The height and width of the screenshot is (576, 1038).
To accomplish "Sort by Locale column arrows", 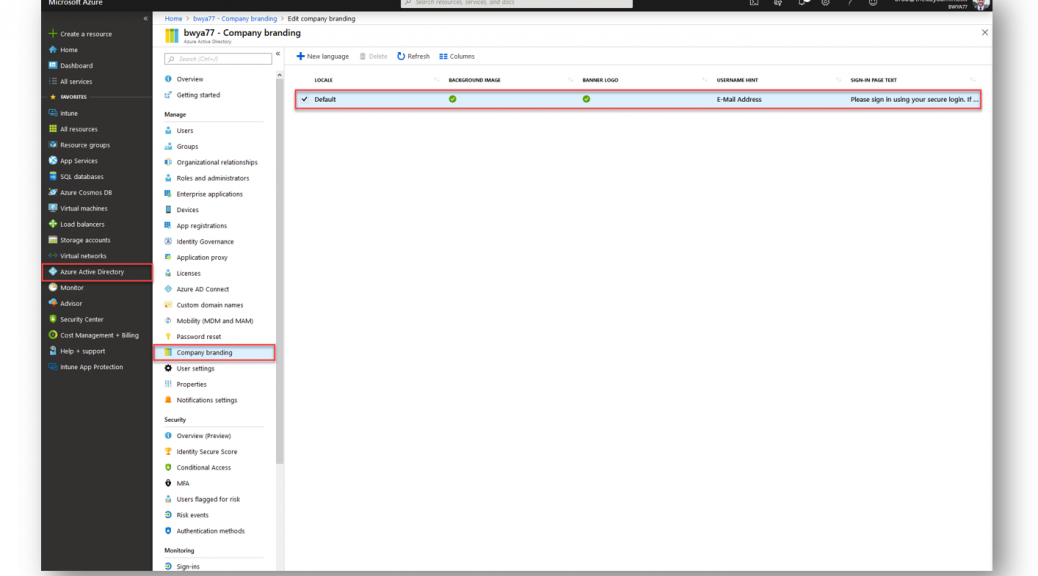I will click(x=436, y=80).
